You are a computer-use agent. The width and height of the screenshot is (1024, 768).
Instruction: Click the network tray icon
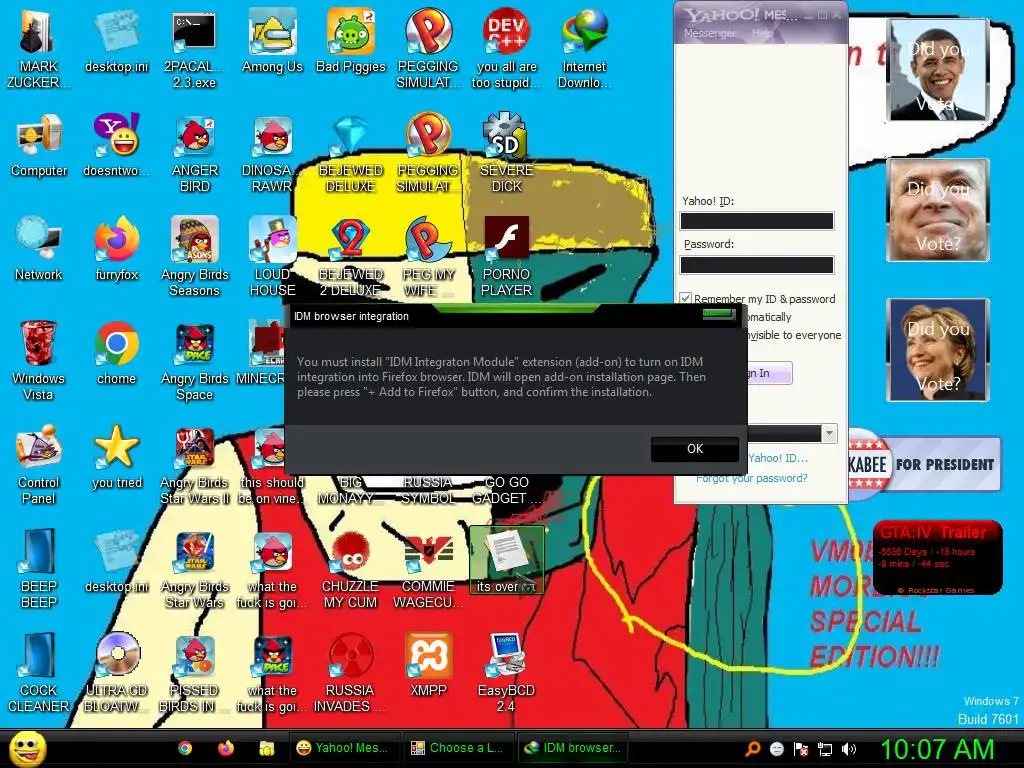coord(825,749)
